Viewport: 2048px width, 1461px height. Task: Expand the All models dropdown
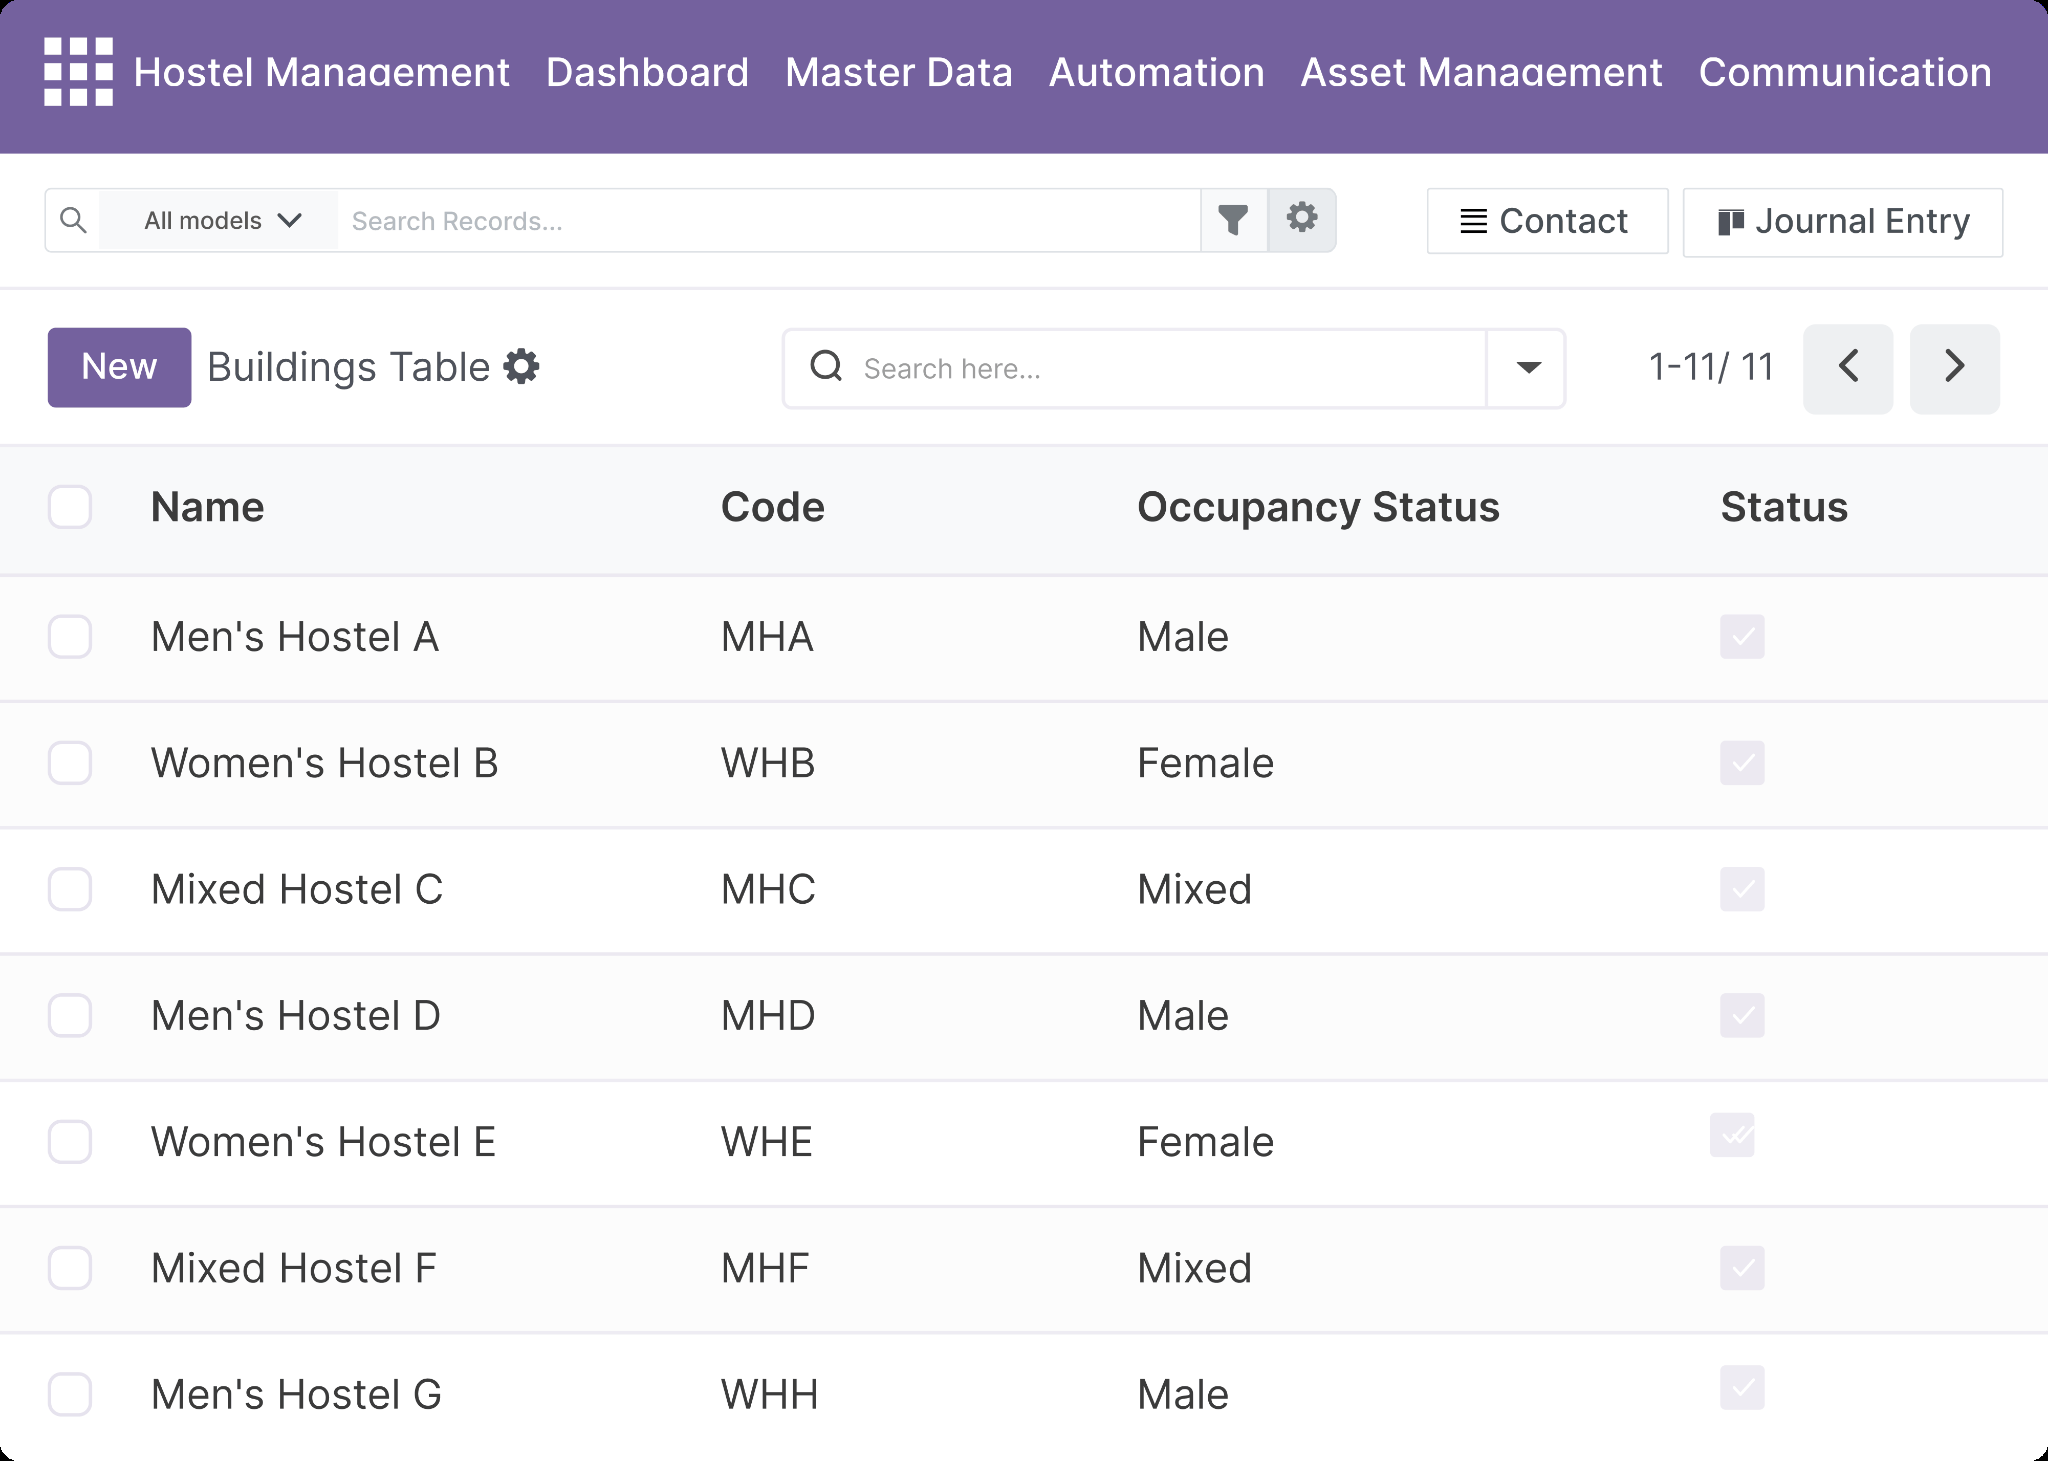click(x=222, y=221)
